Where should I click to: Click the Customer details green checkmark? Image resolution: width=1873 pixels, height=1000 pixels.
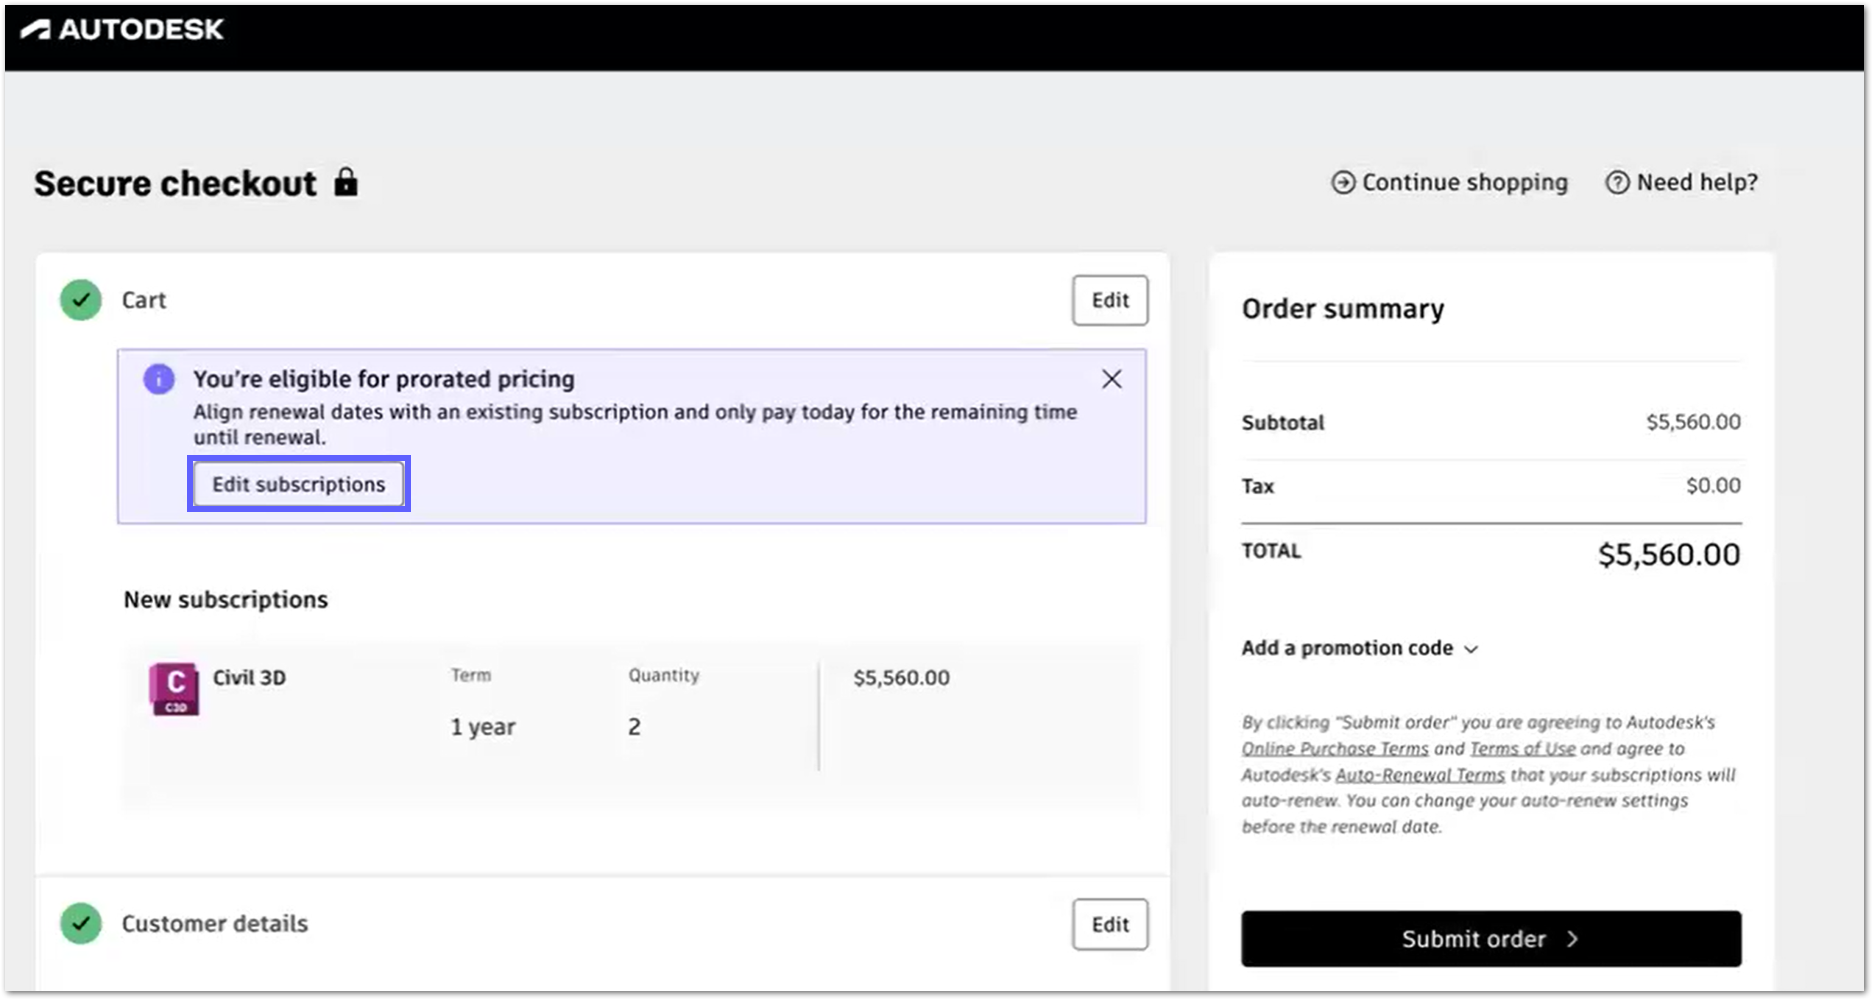click(81, 923)
